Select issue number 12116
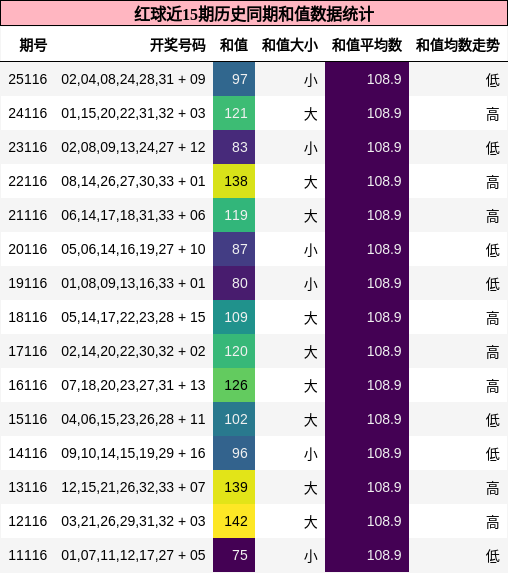This screenshot has width=508, height=573. click(x=28, y=521)
